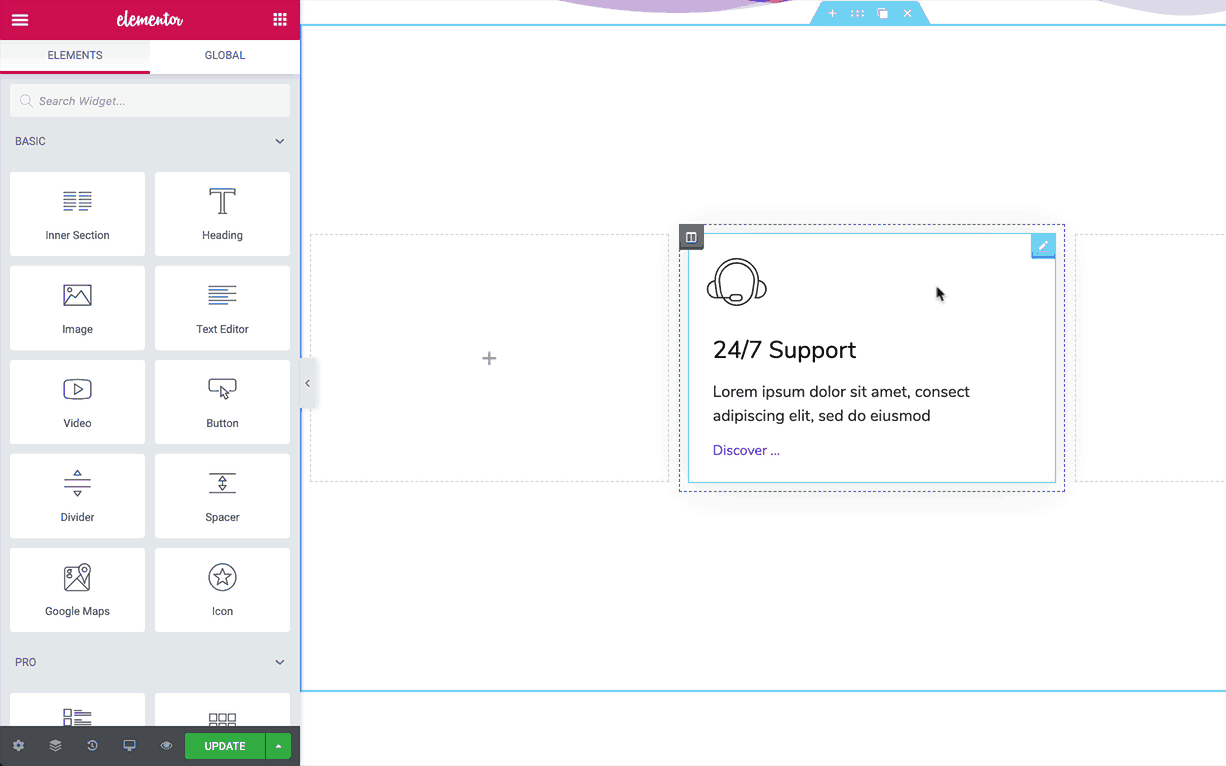Click the Lorem ipsum description text
Image resolution: width=1226 pixels, height=766 pixels.
point(841,404)
